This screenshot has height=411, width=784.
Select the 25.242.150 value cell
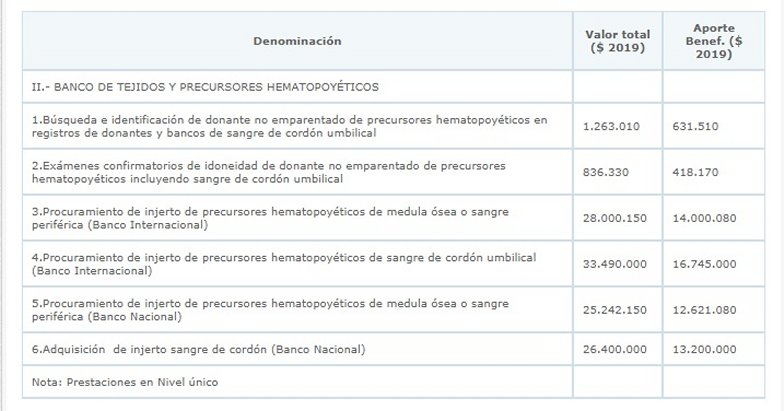pyautogui.click(x=614, y=310)
